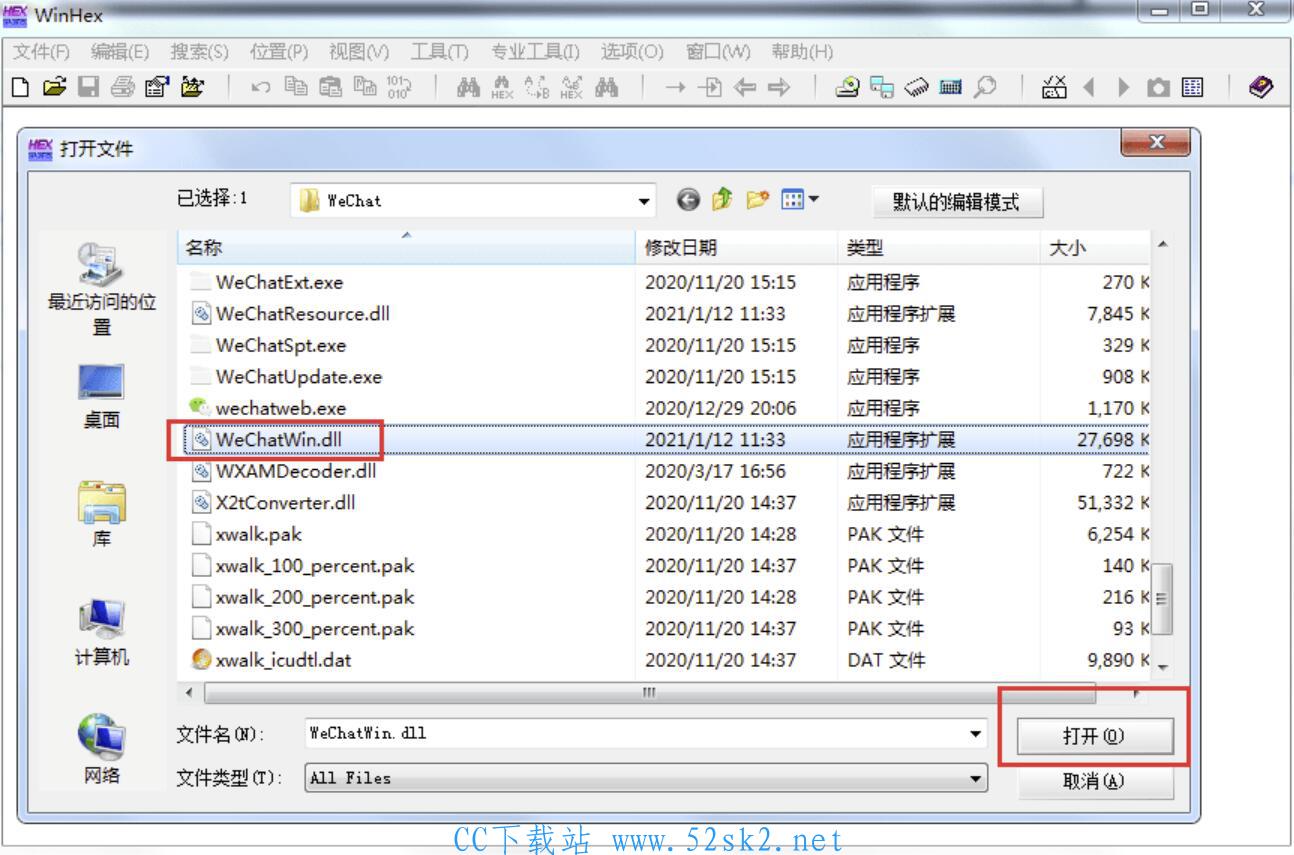
Task: Click the grid table toolbar icon
Action: point(1192,88)
